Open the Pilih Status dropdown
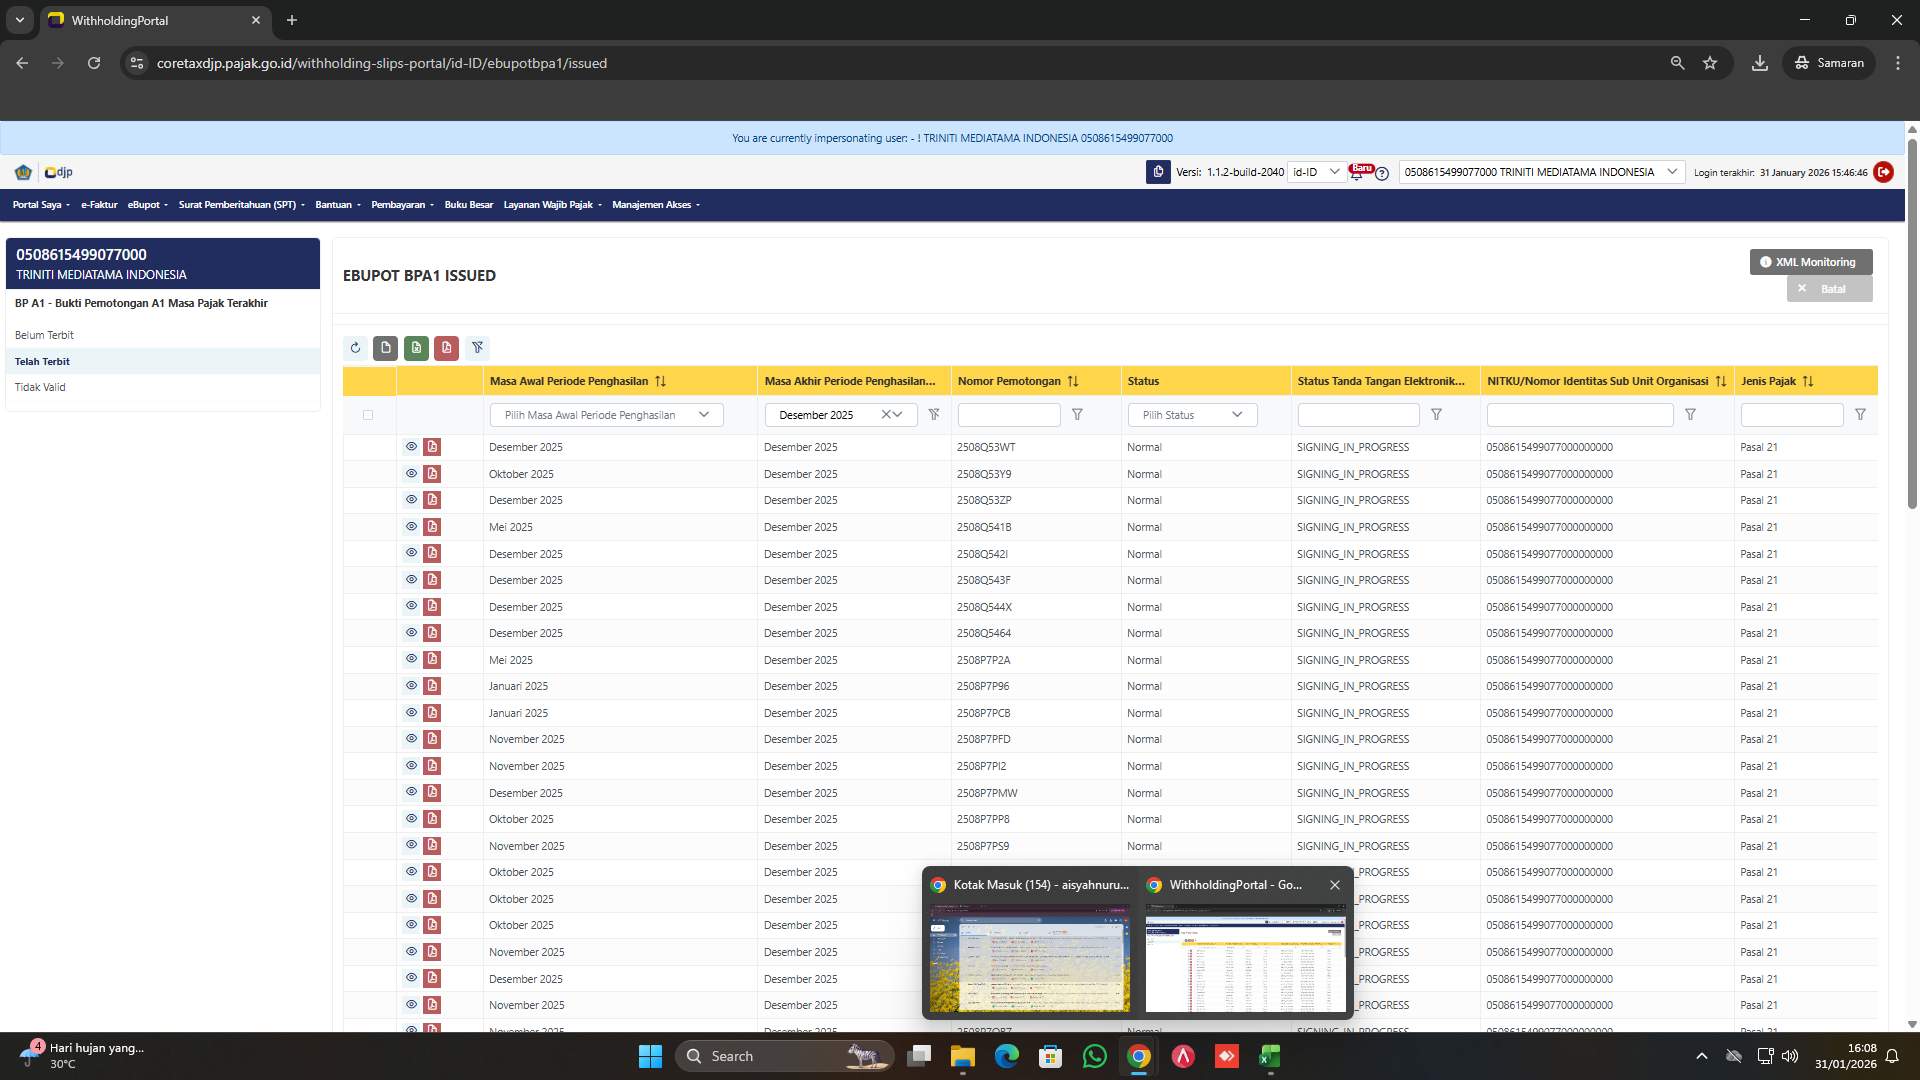The width and height of the screenshot is (1920, 1080). [1192, 414]
